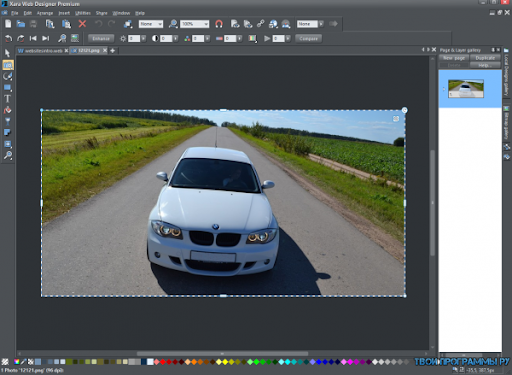Click the Undo arrow icon
This screenshot has height=375, width=512.
tap(99, 24)
